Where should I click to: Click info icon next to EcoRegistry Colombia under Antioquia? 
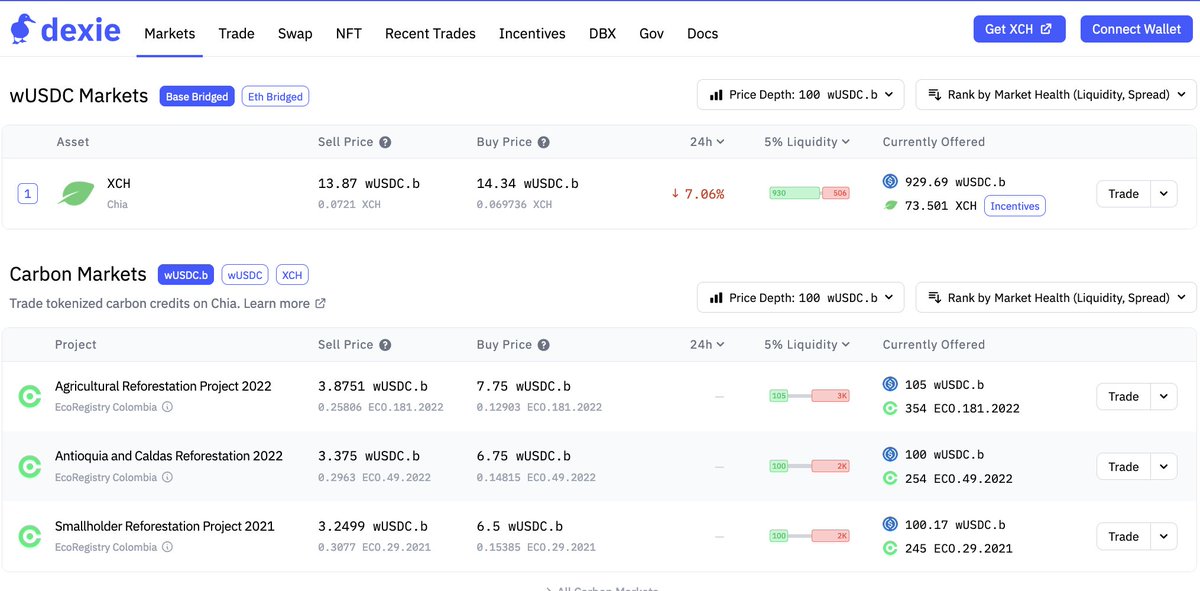pyautogui.click(x=167, y=477)
